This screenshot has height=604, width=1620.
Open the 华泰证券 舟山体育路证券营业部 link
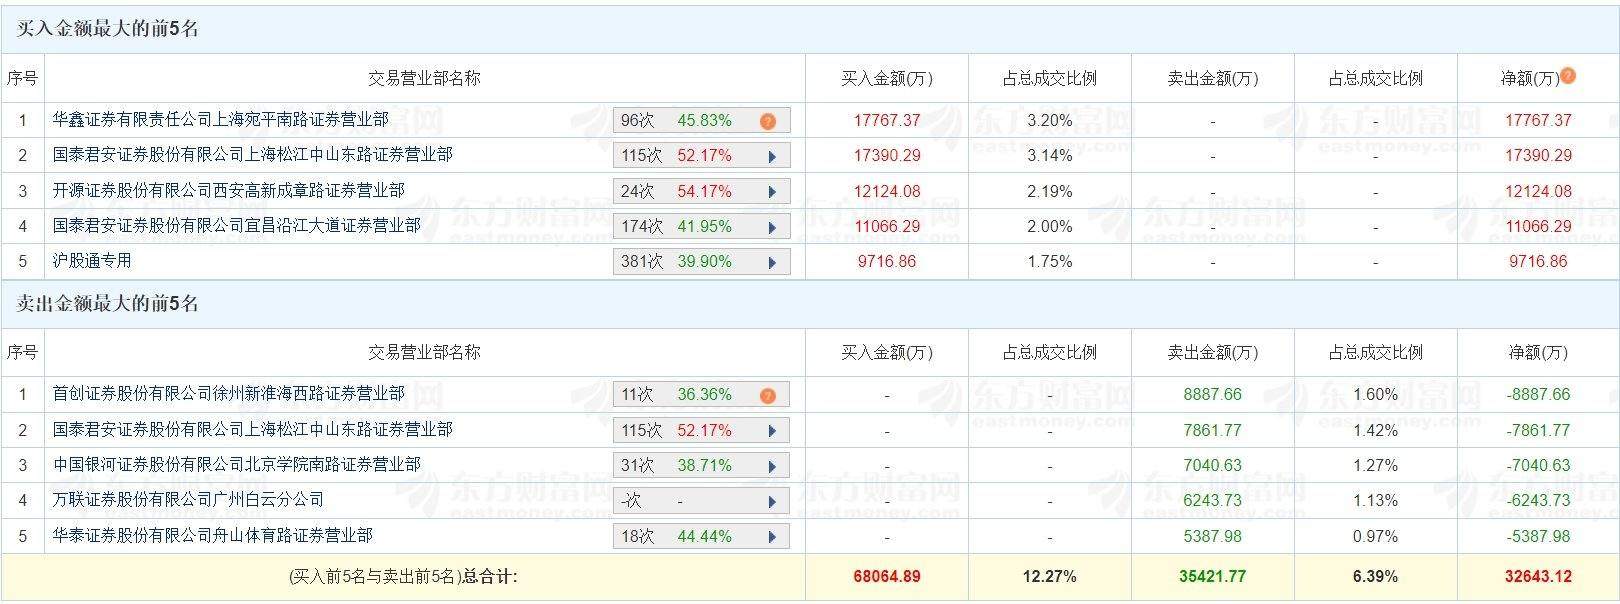point(212,535)
